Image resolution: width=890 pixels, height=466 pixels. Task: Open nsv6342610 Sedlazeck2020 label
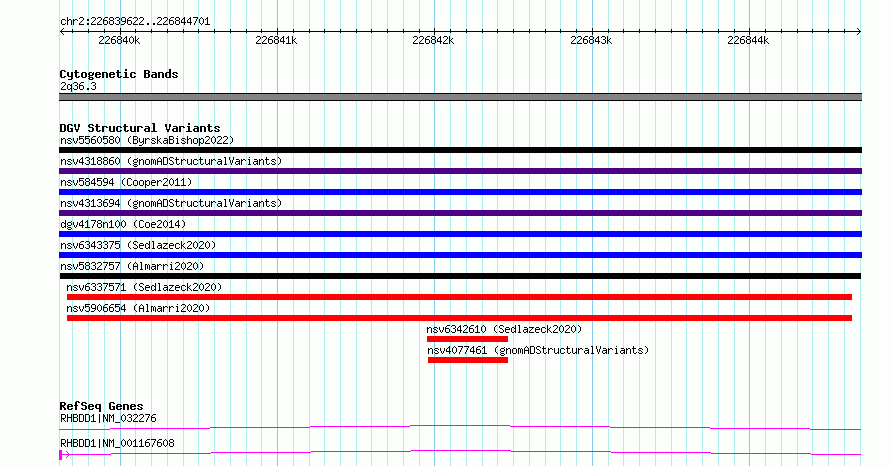click(x=504, y=329)
